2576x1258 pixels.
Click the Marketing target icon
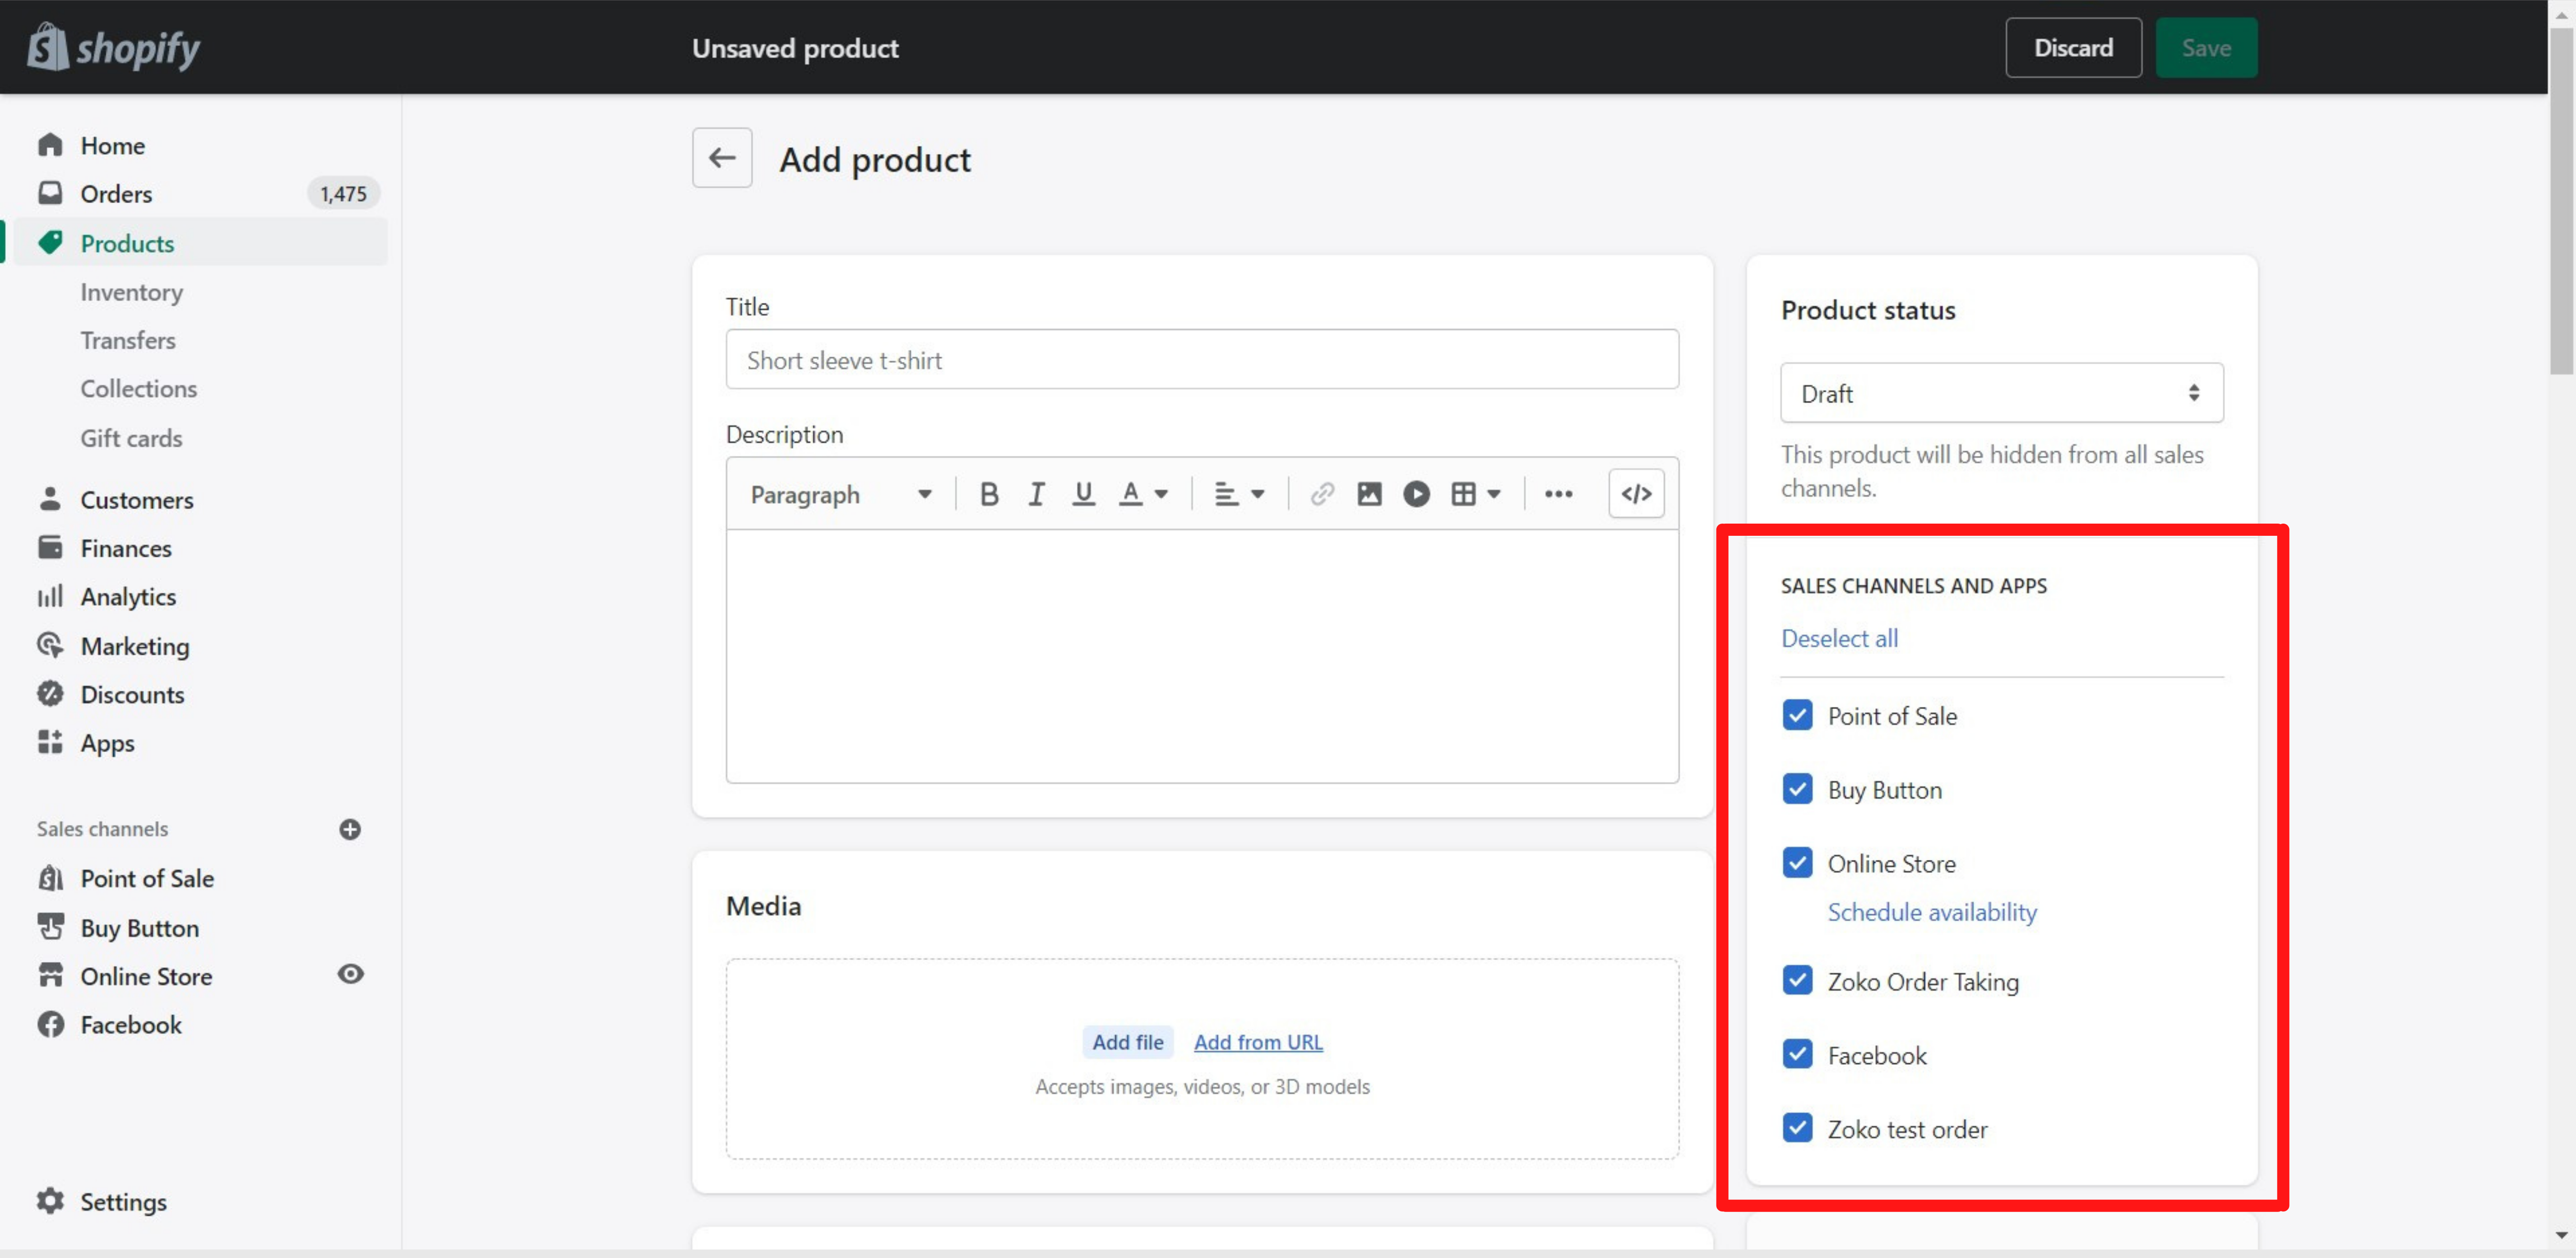[x=50, y=645]
